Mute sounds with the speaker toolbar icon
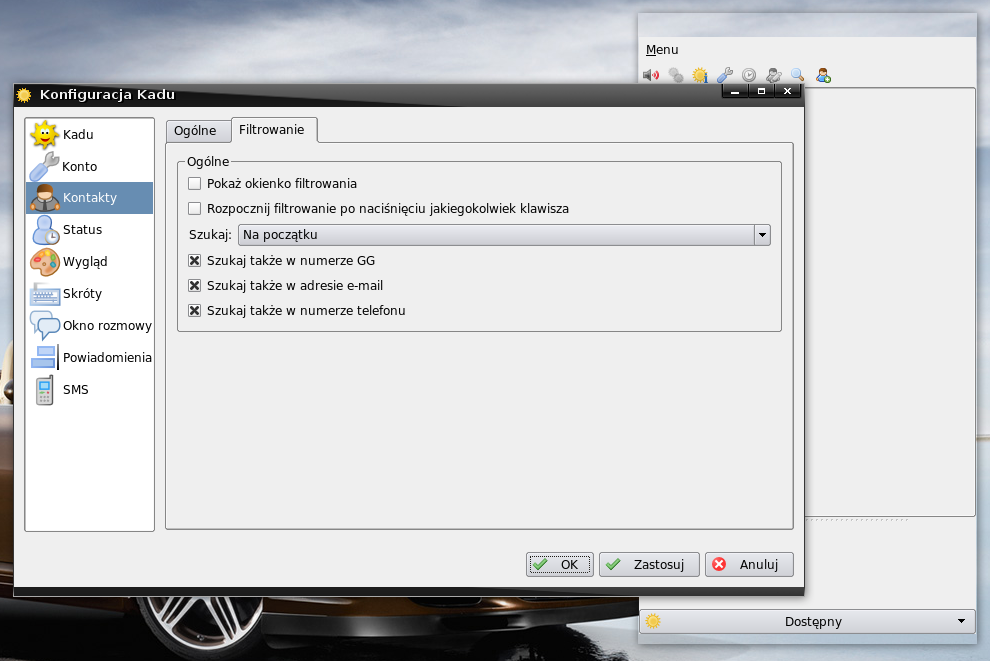990x661 pixels. (651, 76)
